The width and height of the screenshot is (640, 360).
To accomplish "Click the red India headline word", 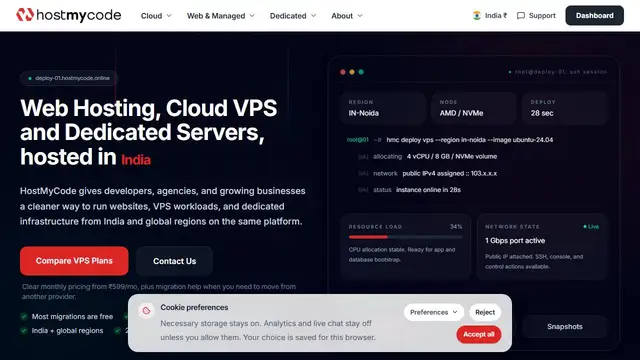I will (x=136, y=159).
